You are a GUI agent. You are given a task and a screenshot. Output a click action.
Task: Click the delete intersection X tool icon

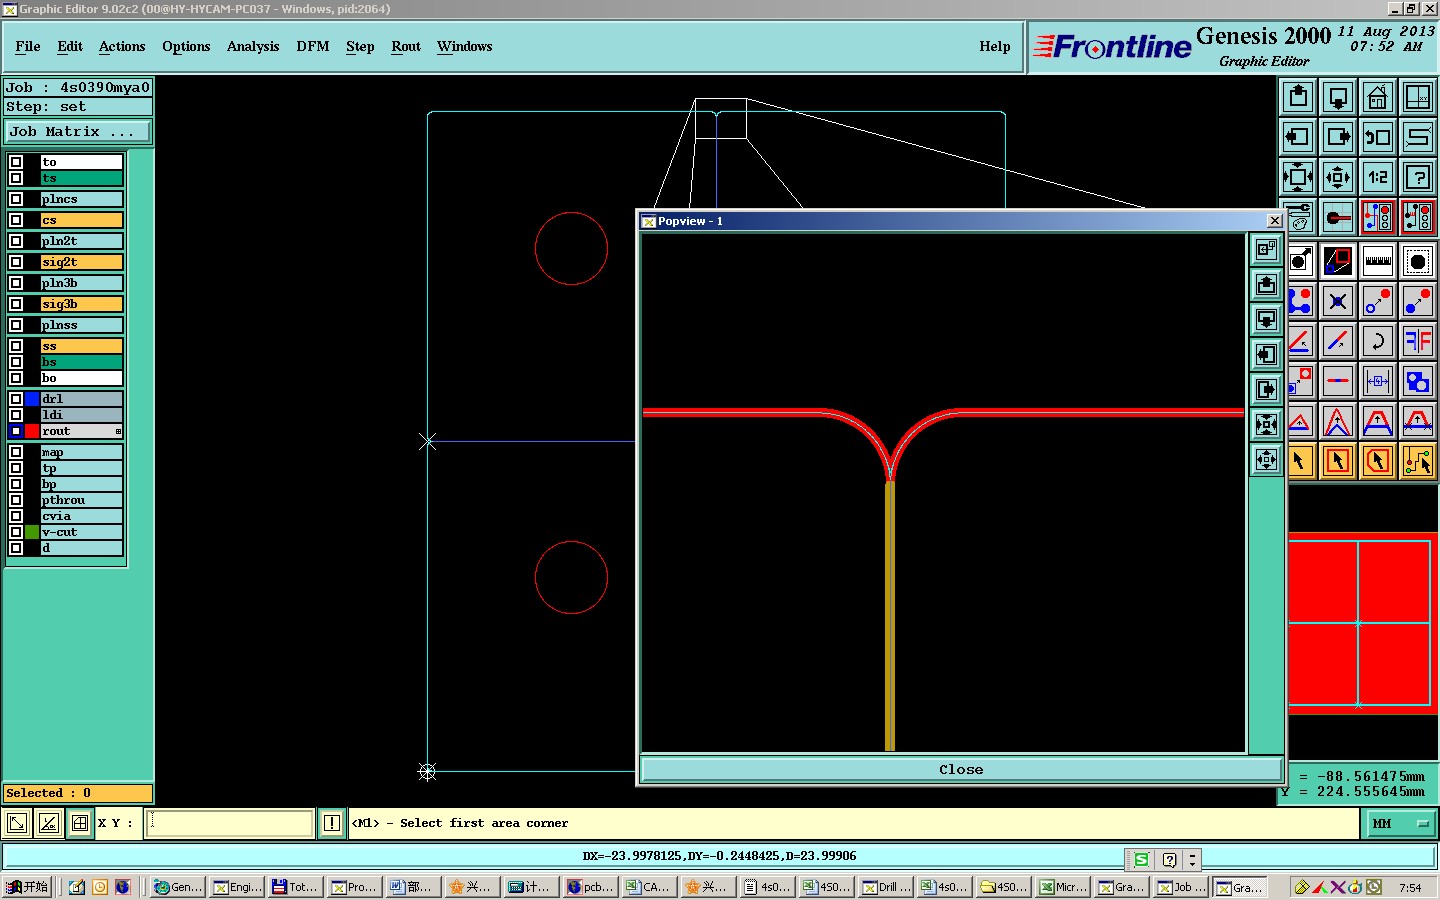tap(1338, 301)
